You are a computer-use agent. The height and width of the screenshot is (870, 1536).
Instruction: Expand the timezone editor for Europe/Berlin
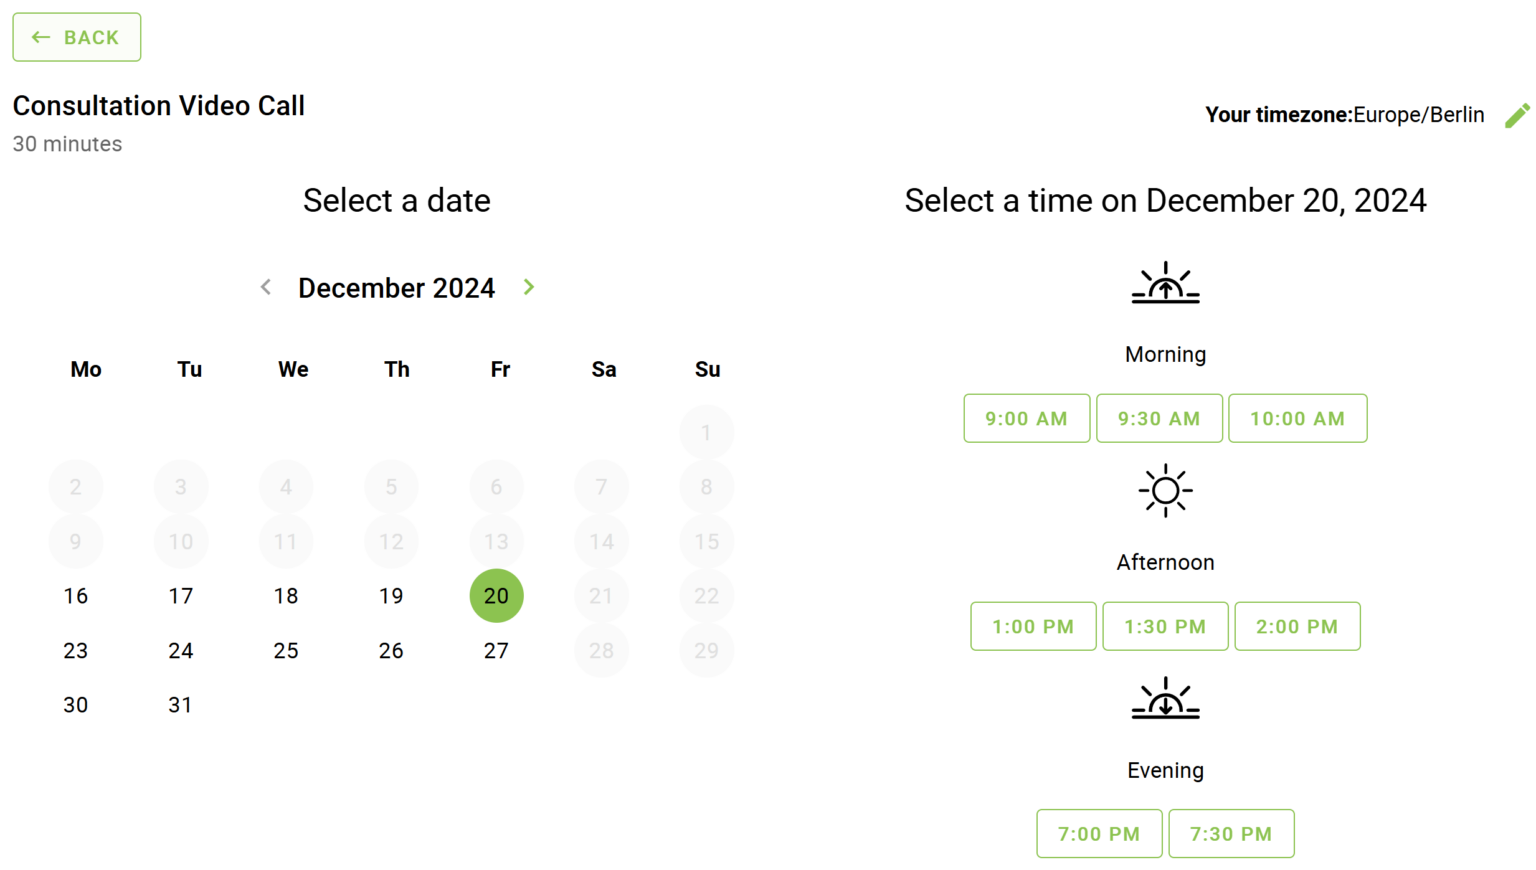[x=1517, y=114]
